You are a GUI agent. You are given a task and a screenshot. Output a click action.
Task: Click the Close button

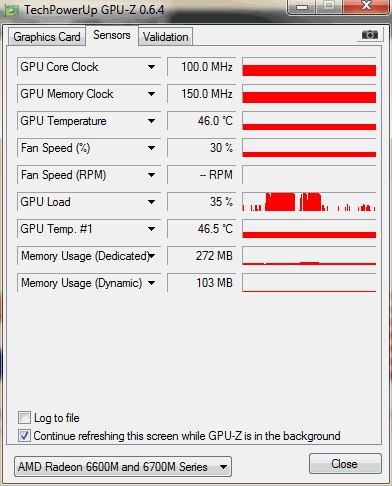tap(345, 464)
